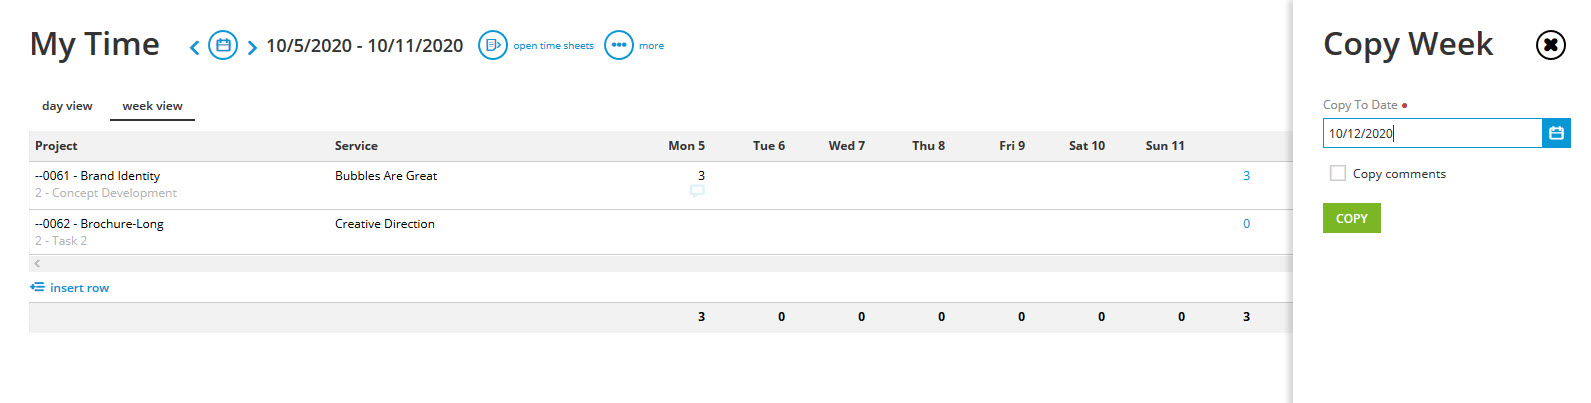This screenshot has height=403, width=1591.
Task: Go to the previous week arrow
Action: point(194,47)
